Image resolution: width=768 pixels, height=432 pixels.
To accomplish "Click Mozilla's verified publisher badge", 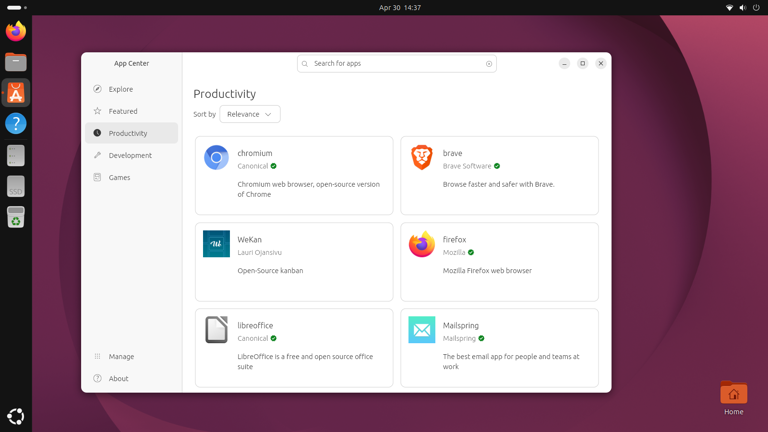I will point(471,252).
